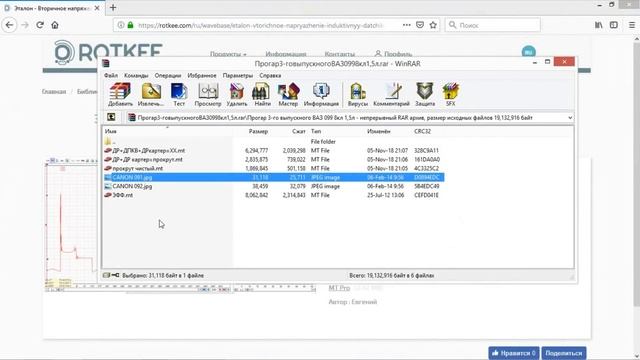This screenshot has width=640, height=360.
Task: Select file ДР+ДР картер+прокрут.mt
Action: point(273,160)
